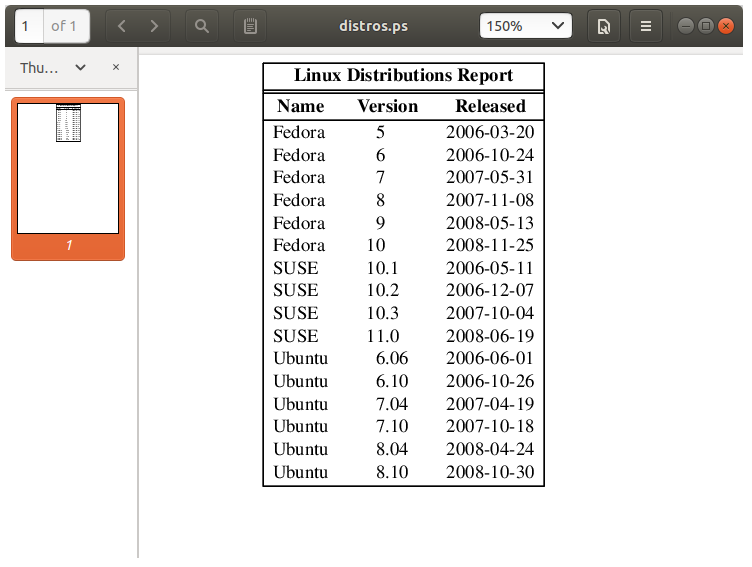Click SUSE version 11.0
The width and height of the screenshot is (752, 567).
[383, 336]
